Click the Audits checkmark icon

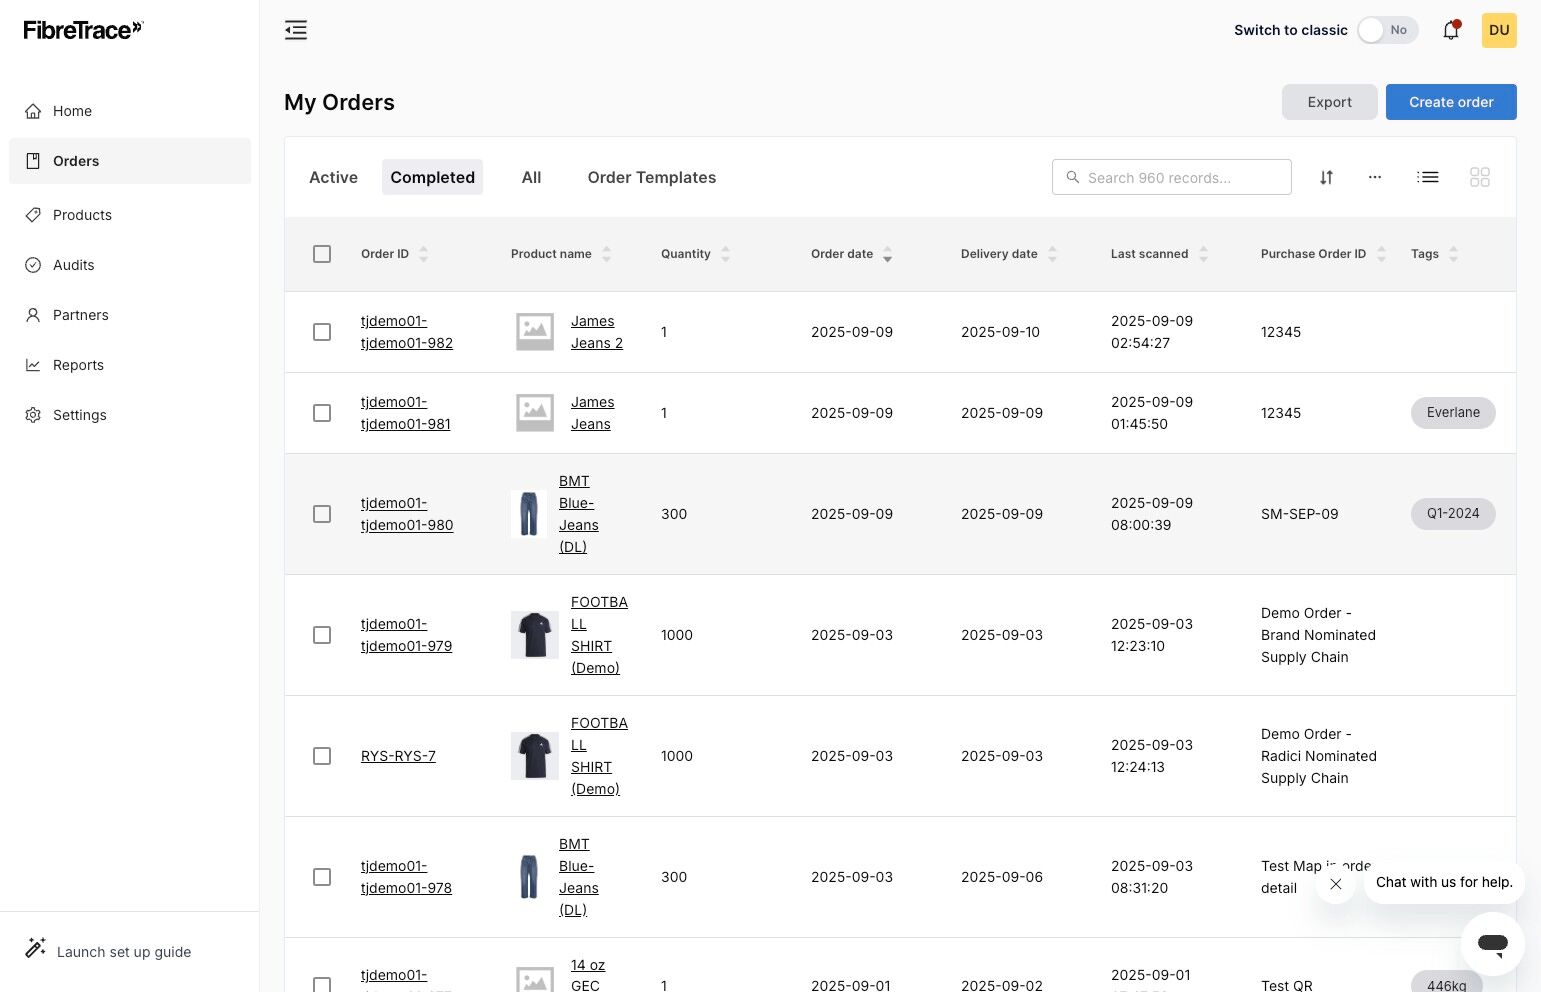(x=33, y=265)
